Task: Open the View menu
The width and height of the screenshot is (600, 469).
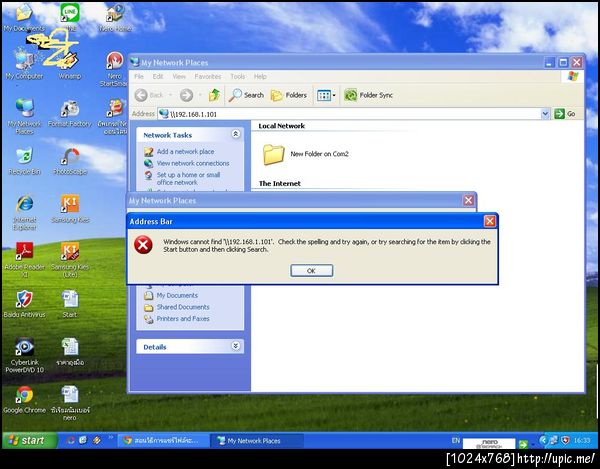Action: coord(179,77)
